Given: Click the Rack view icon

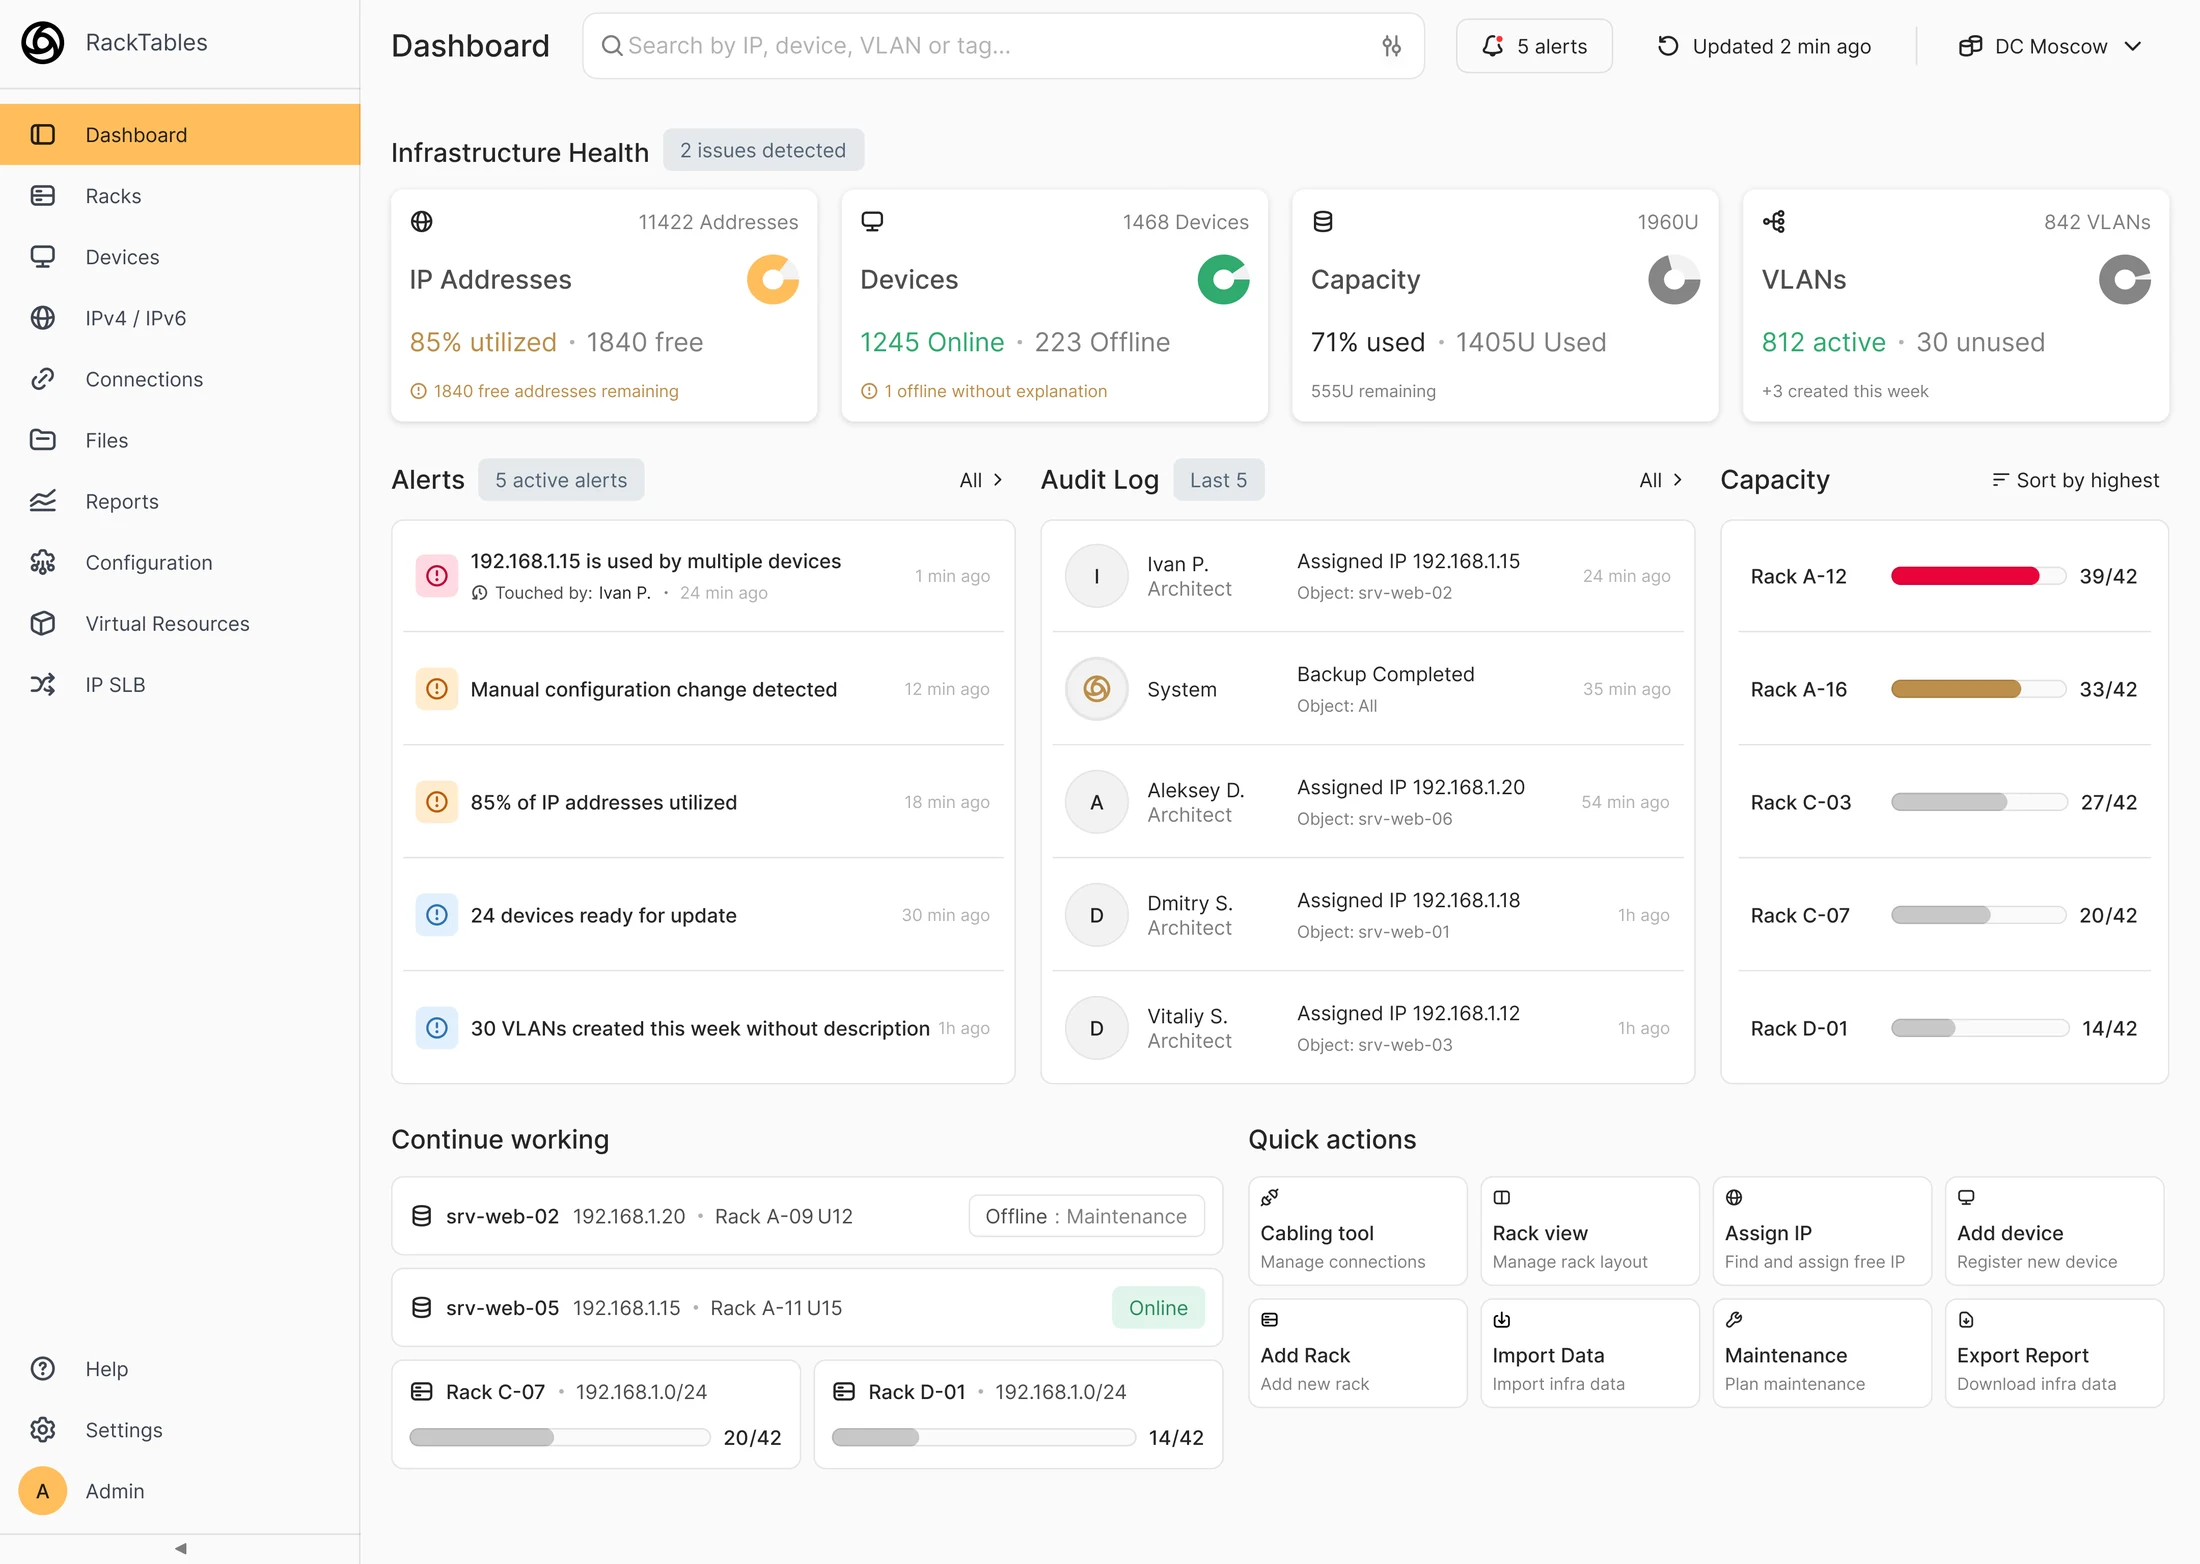Looking at the screenshot, I should pyautogui.click(x=1502, y=1197).
